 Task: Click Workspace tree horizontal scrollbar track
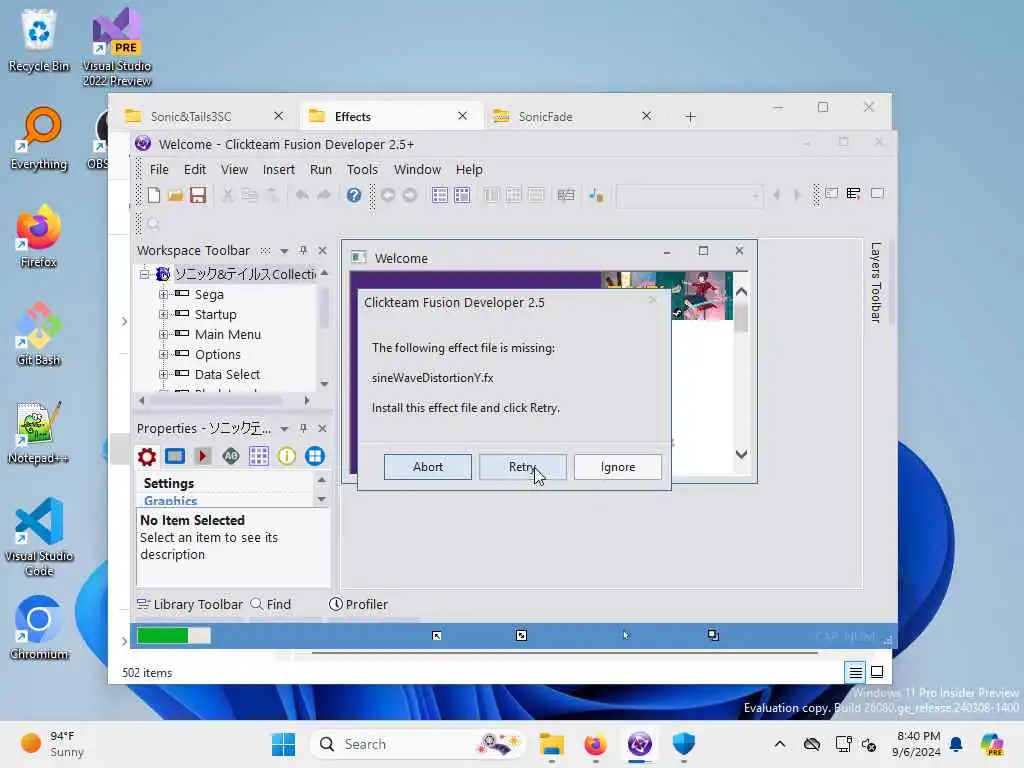pos(224,400)
